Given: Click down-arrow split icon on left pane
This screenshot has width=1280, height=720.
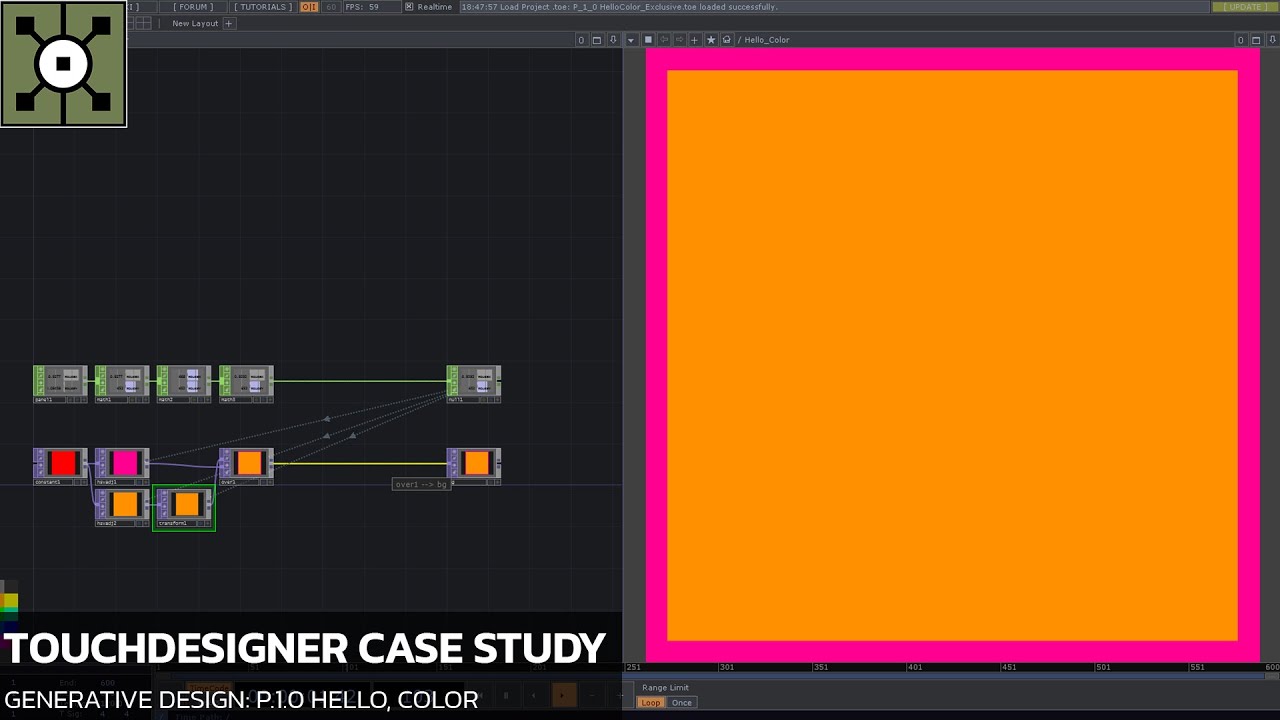Looking at the screenshot, I should [613, 40].
